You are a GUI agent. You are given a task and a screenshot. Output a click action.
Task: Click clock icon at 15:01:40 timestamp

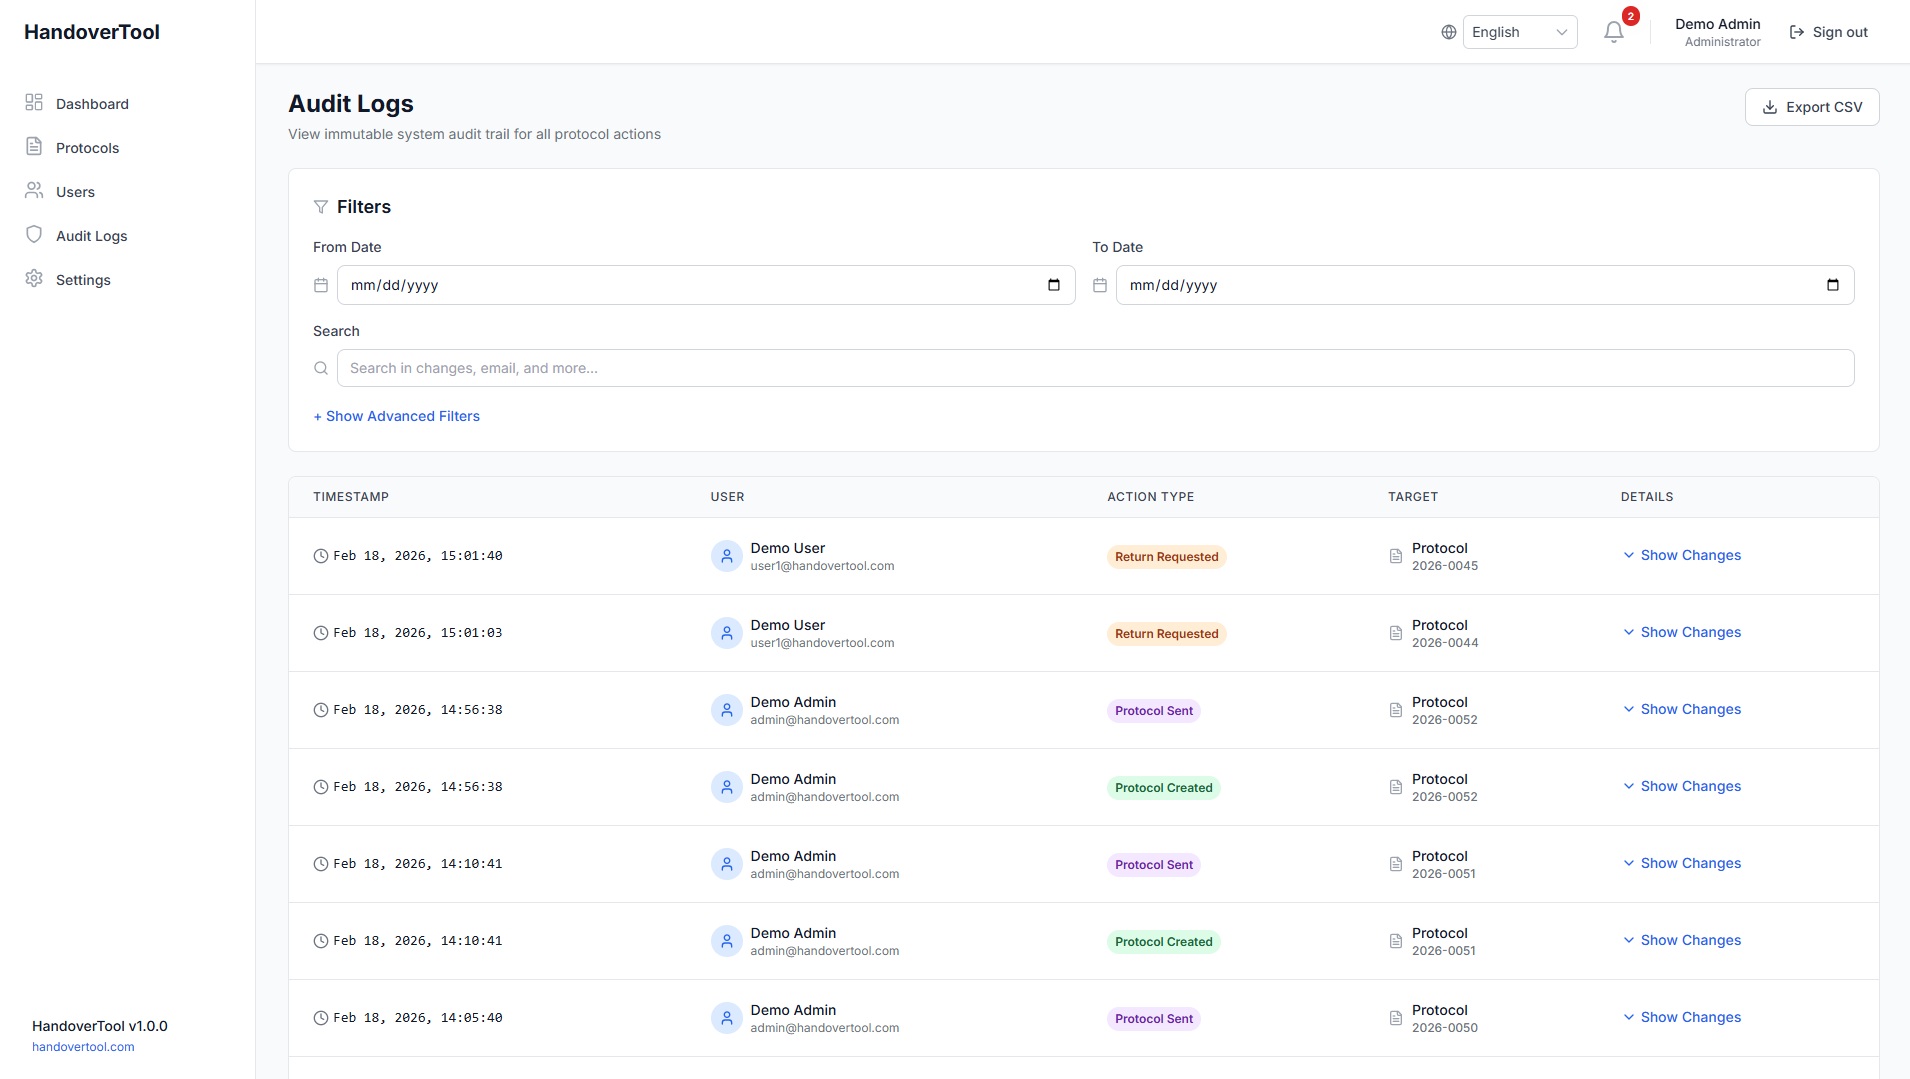(321, 556)
